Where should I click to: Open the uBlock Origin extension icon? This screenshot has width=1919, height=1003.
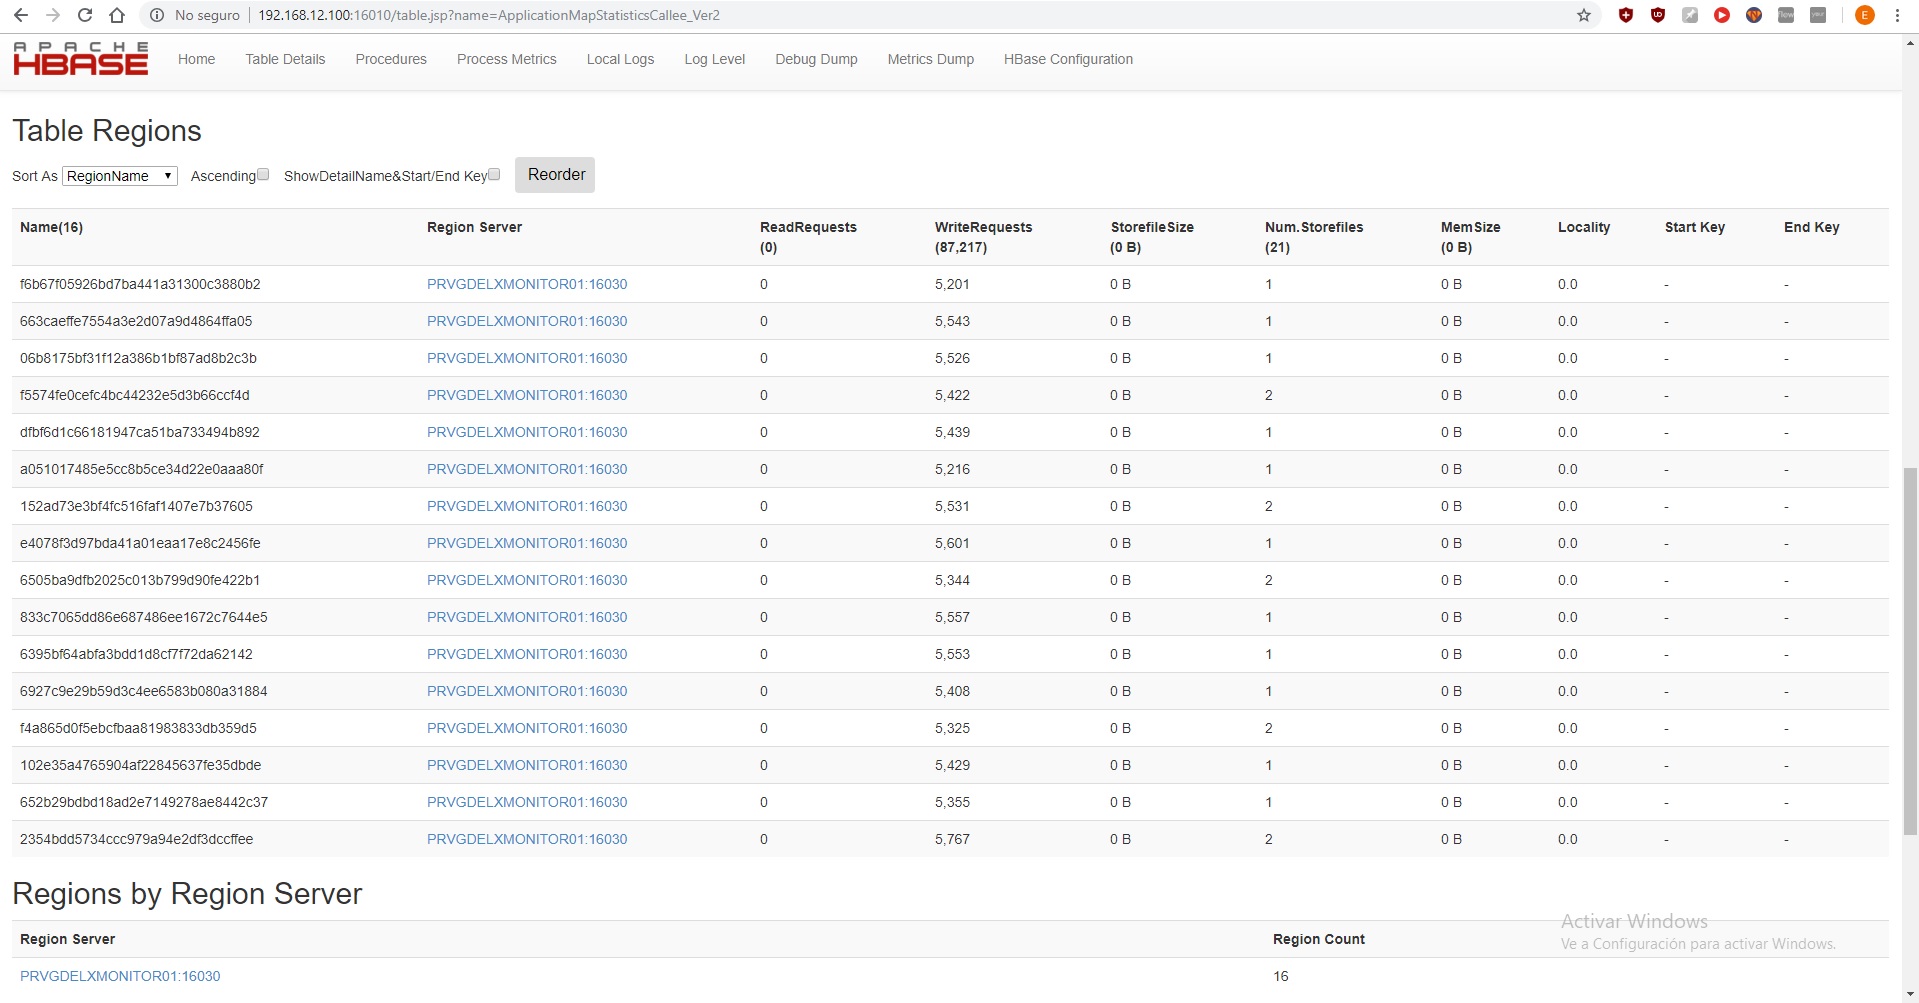(x=1658, y=15)
